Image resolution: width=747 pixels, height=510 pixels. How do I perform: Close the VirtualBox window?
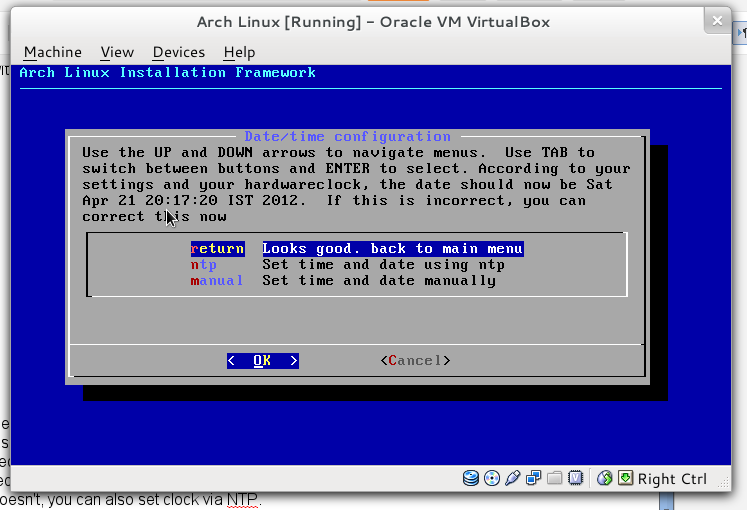pyautogui.click(x=717, y=20)
